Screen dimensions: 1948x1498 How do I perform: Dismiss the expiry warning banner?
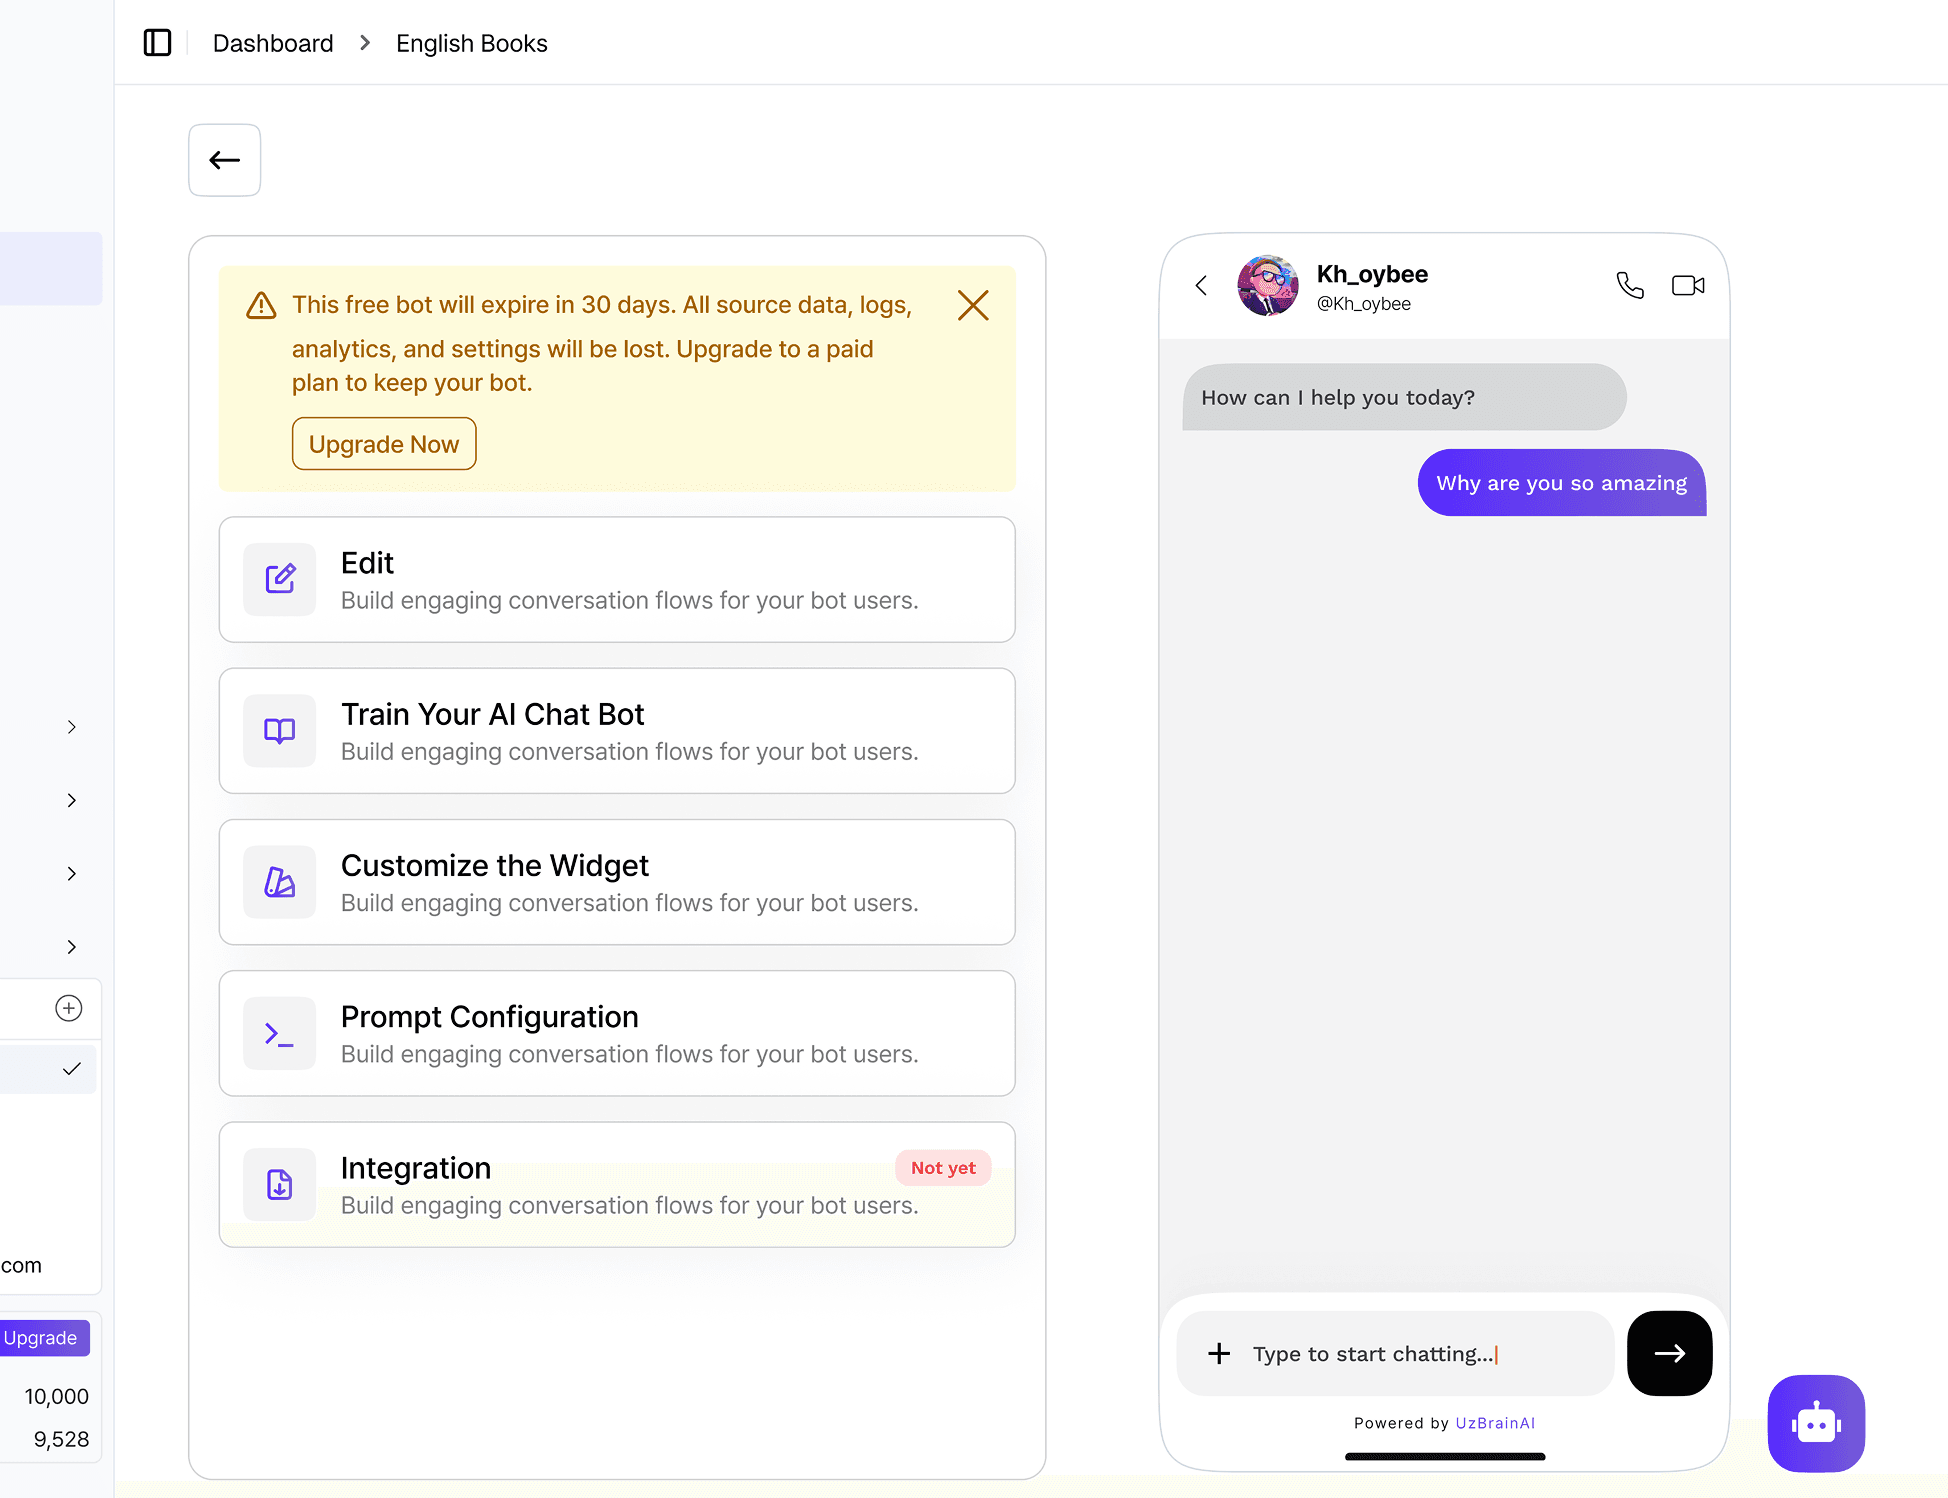pos(972,305)
